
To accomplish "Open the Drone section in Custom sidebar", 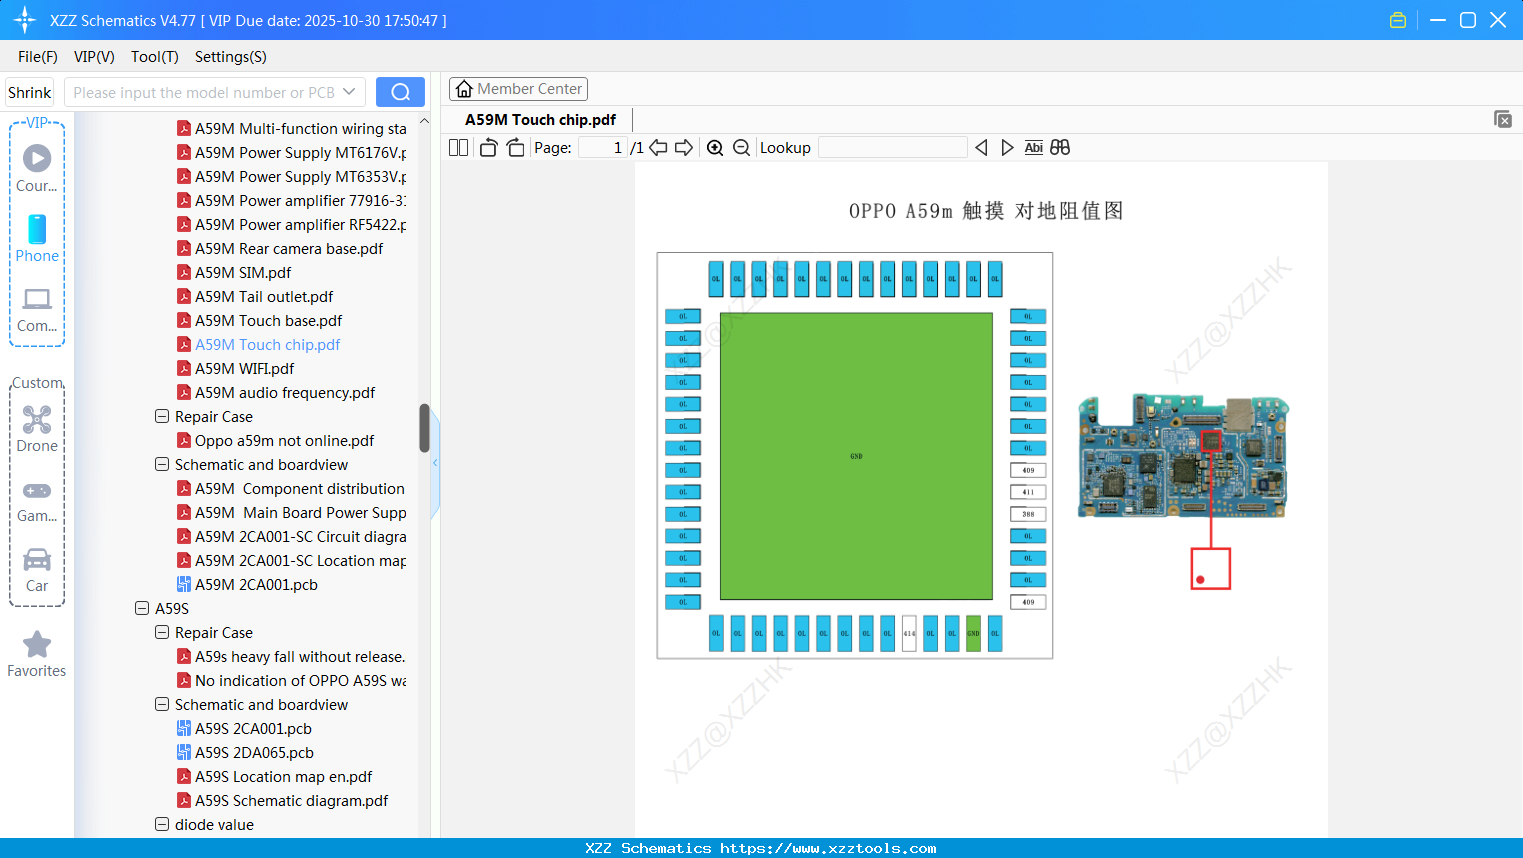I will (37, 428).
